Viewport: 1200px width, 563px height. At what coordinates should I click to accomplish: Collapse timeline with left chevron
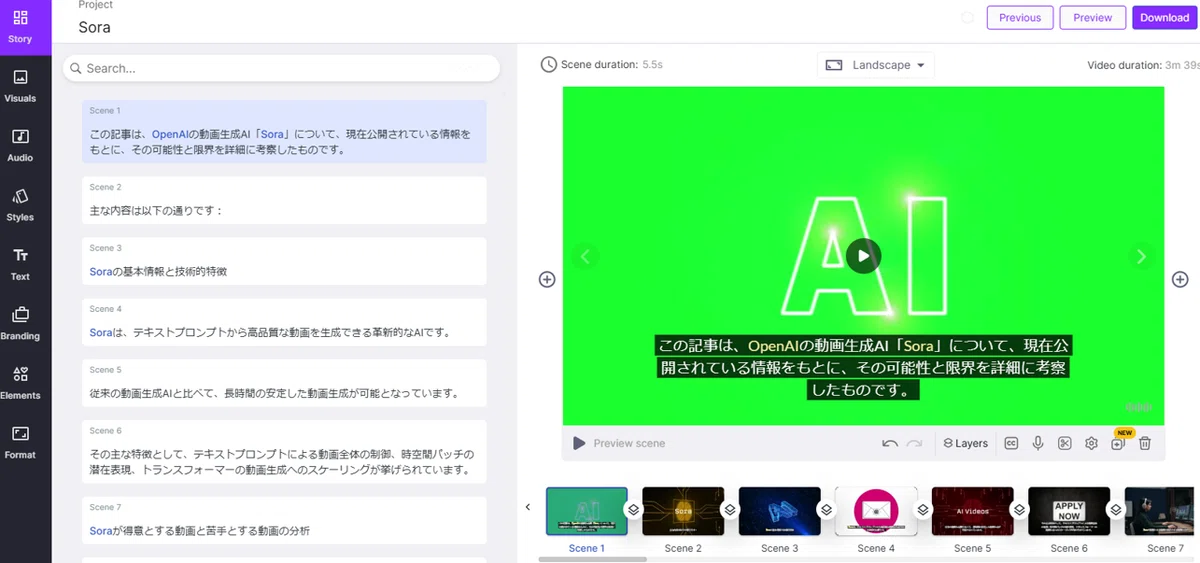(528, 507)
